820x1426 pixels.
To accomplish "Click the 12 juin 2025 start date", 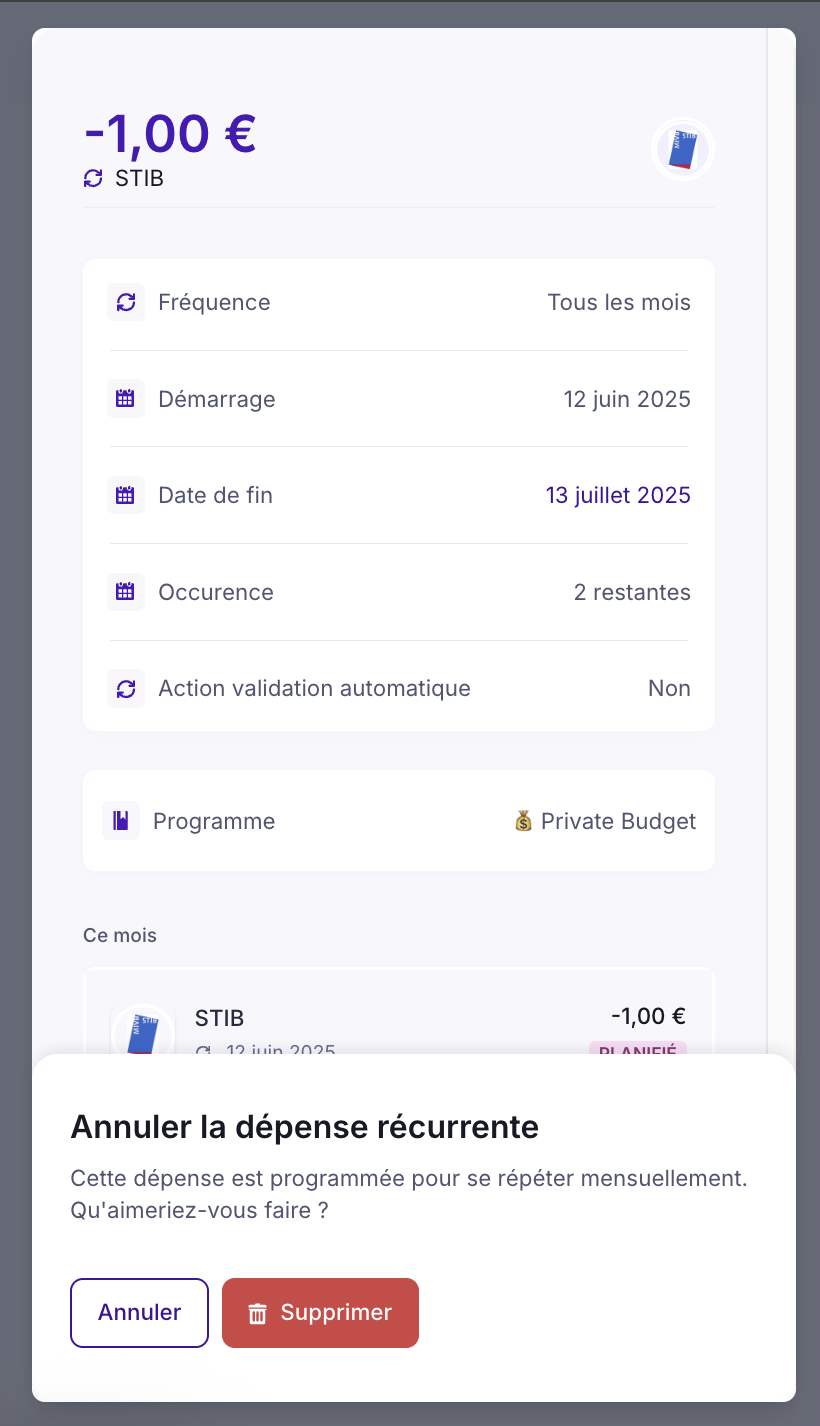I will pyautogui.click(x=627, y=399).
